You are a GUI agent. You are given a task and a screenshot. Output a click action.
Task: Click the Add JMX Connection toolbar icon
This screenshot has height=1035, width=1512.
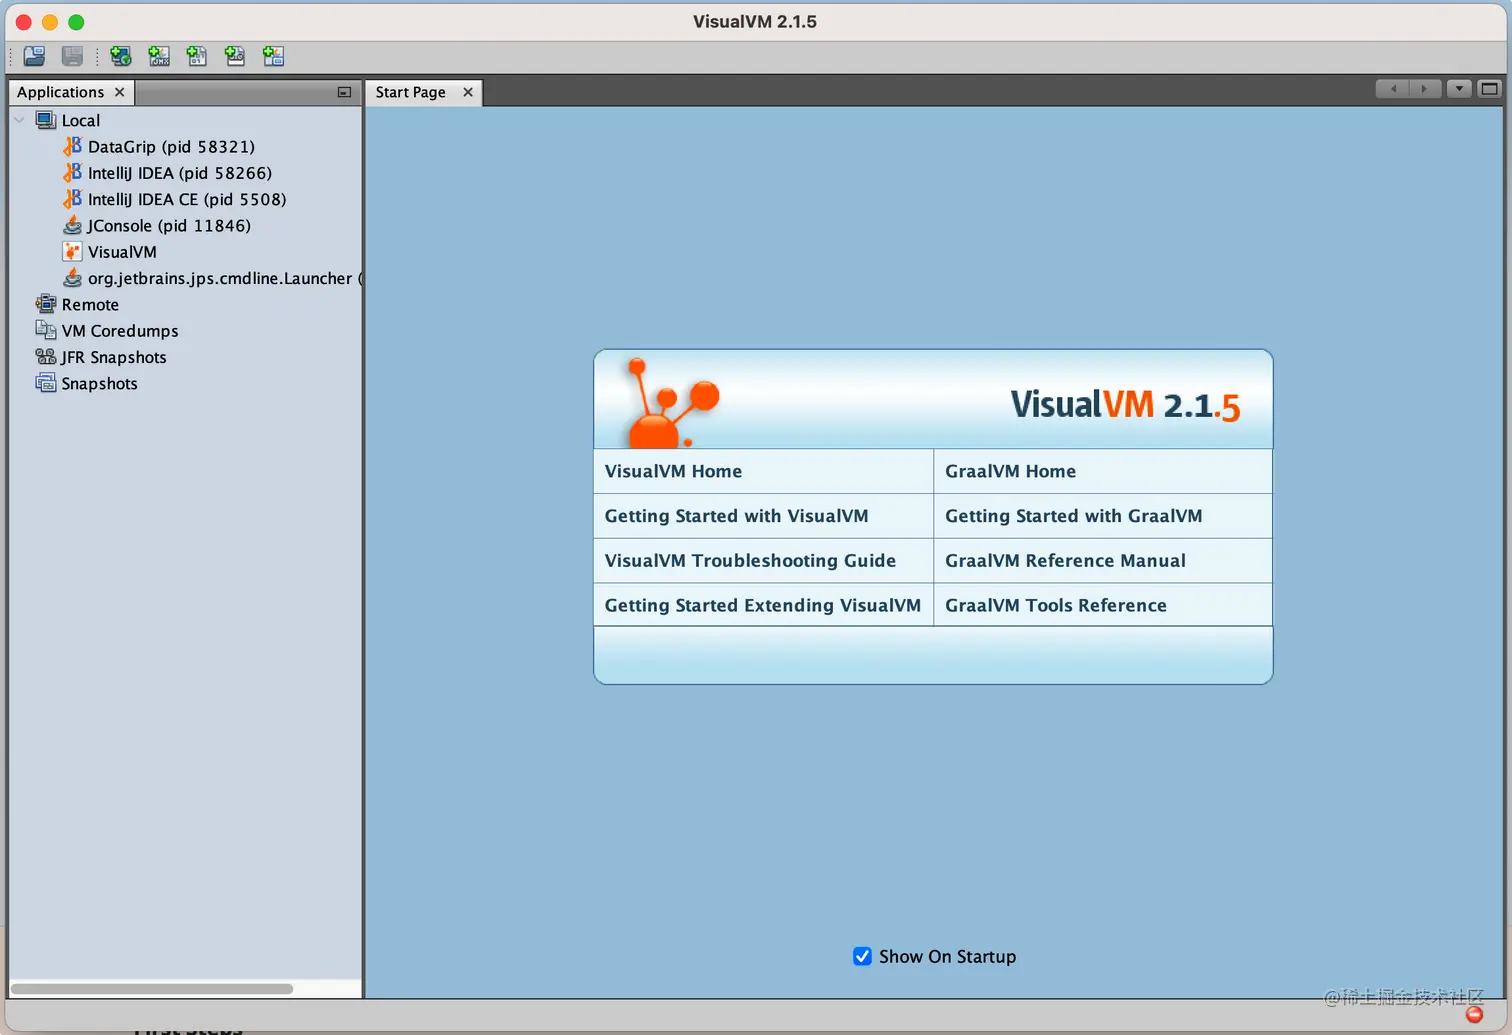tap(159, 56)
